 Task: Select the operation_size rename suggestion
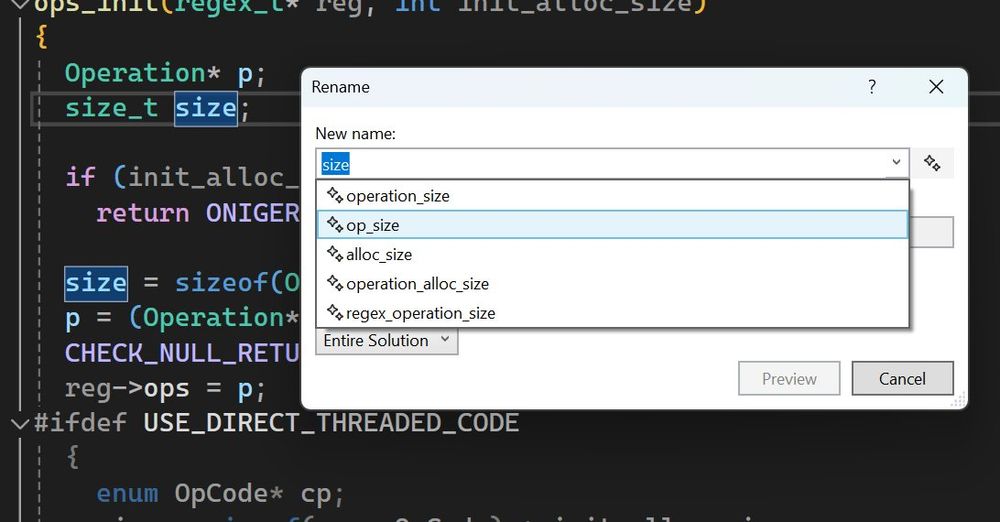(x=612, y=196)
